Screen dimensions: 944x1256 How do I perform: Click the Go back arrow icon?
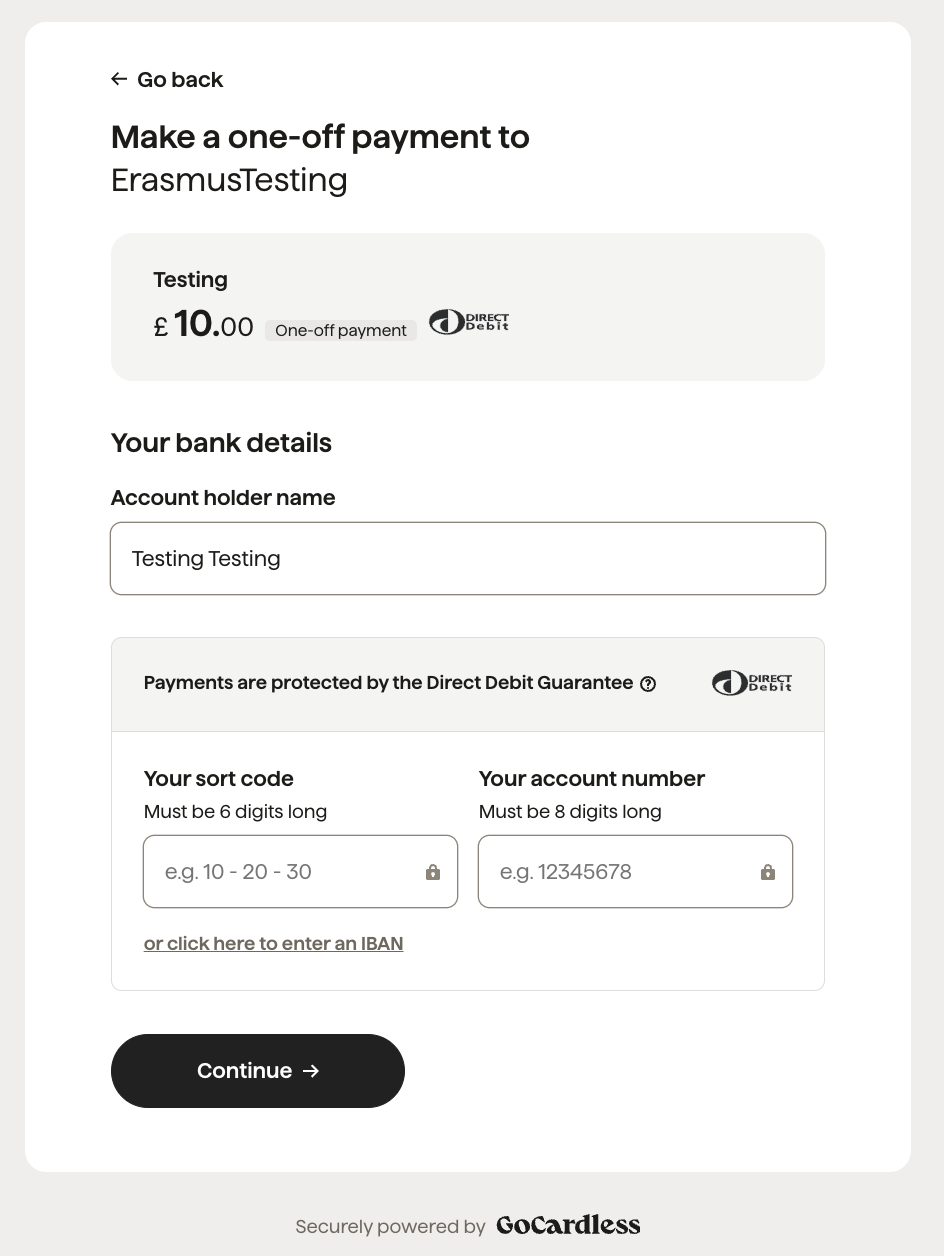(x=119, y=79)
